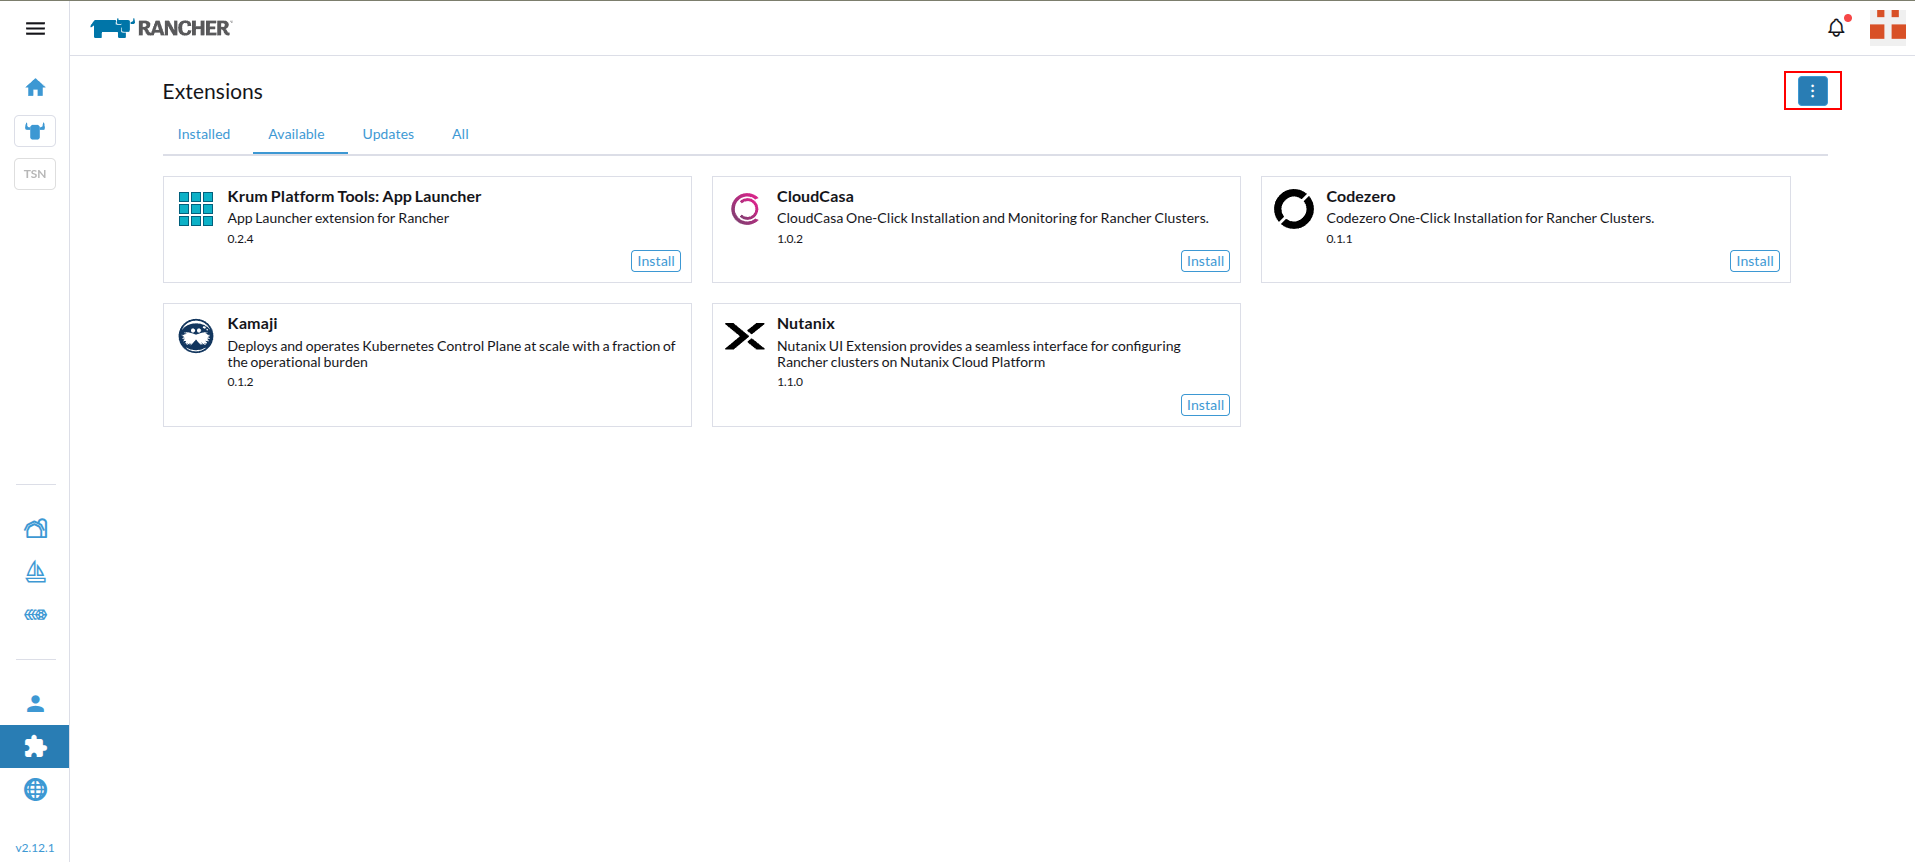Open the Kamaji extension card
Viewport: 1915px width, 862px height.
click(427, 365)
